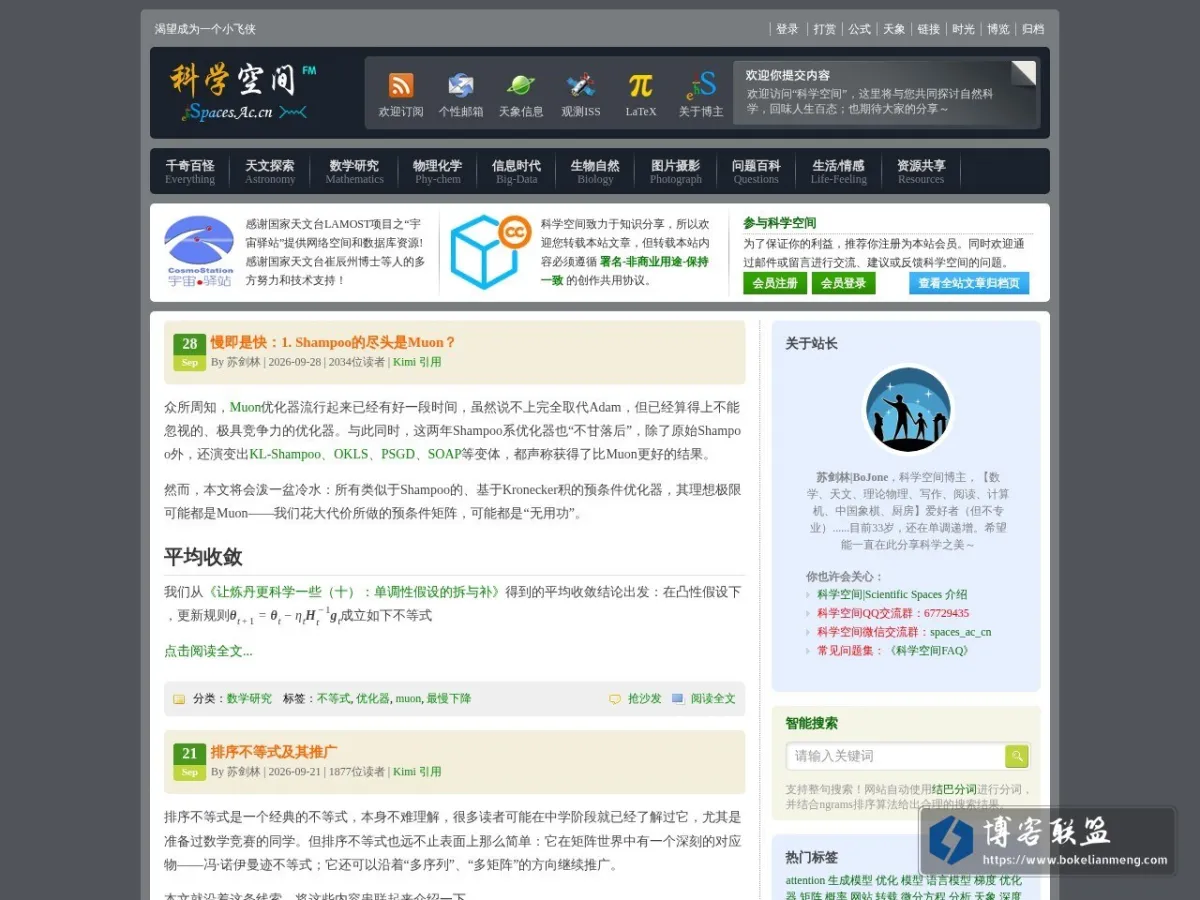Open the 公式 link in top bar

pos(859,29)
